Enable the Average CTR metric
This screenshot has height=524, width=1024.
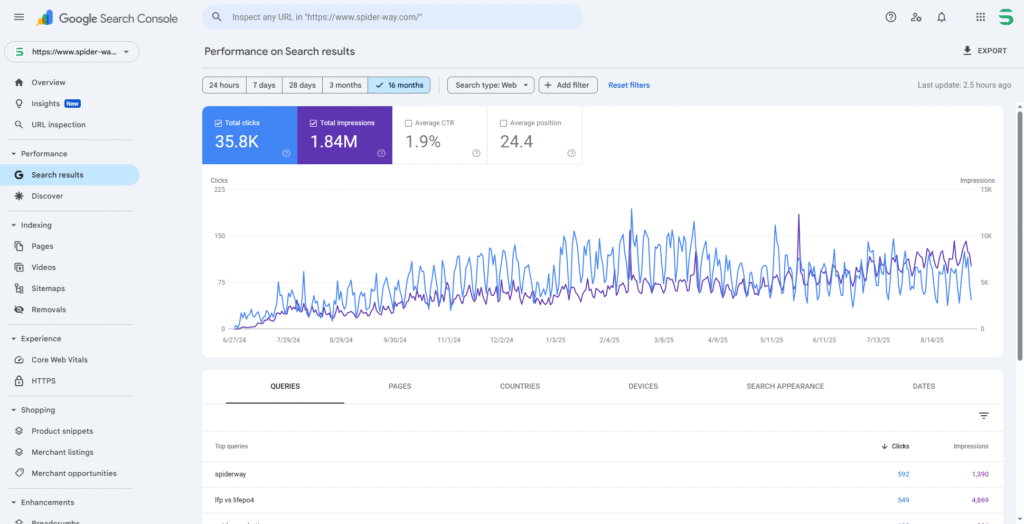point(408,123)
